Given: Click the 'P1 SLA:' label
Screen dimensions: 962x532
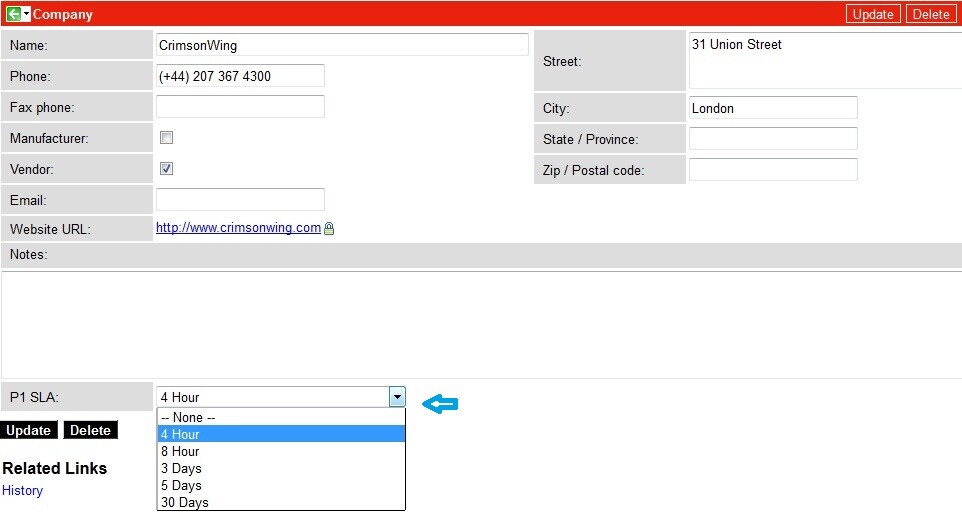Looking at the screenshot, I should click(34, 397).
